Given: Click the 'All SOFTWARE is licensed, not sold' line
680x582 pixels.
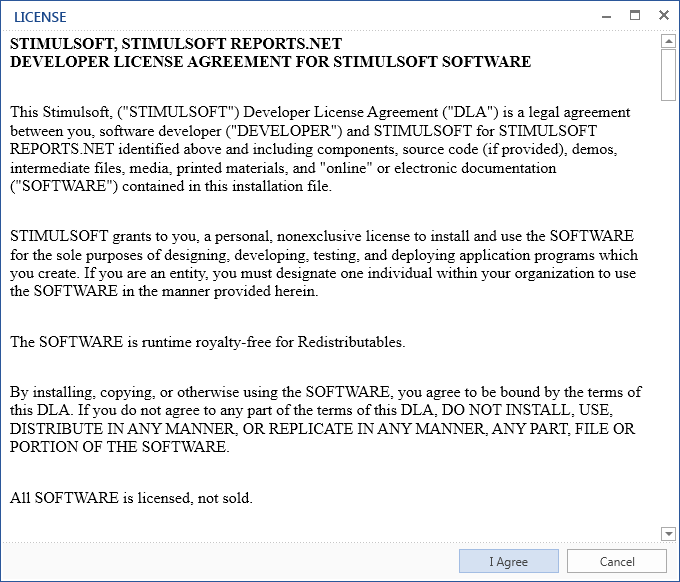Looking at the screenshot, I should (131, 498).
